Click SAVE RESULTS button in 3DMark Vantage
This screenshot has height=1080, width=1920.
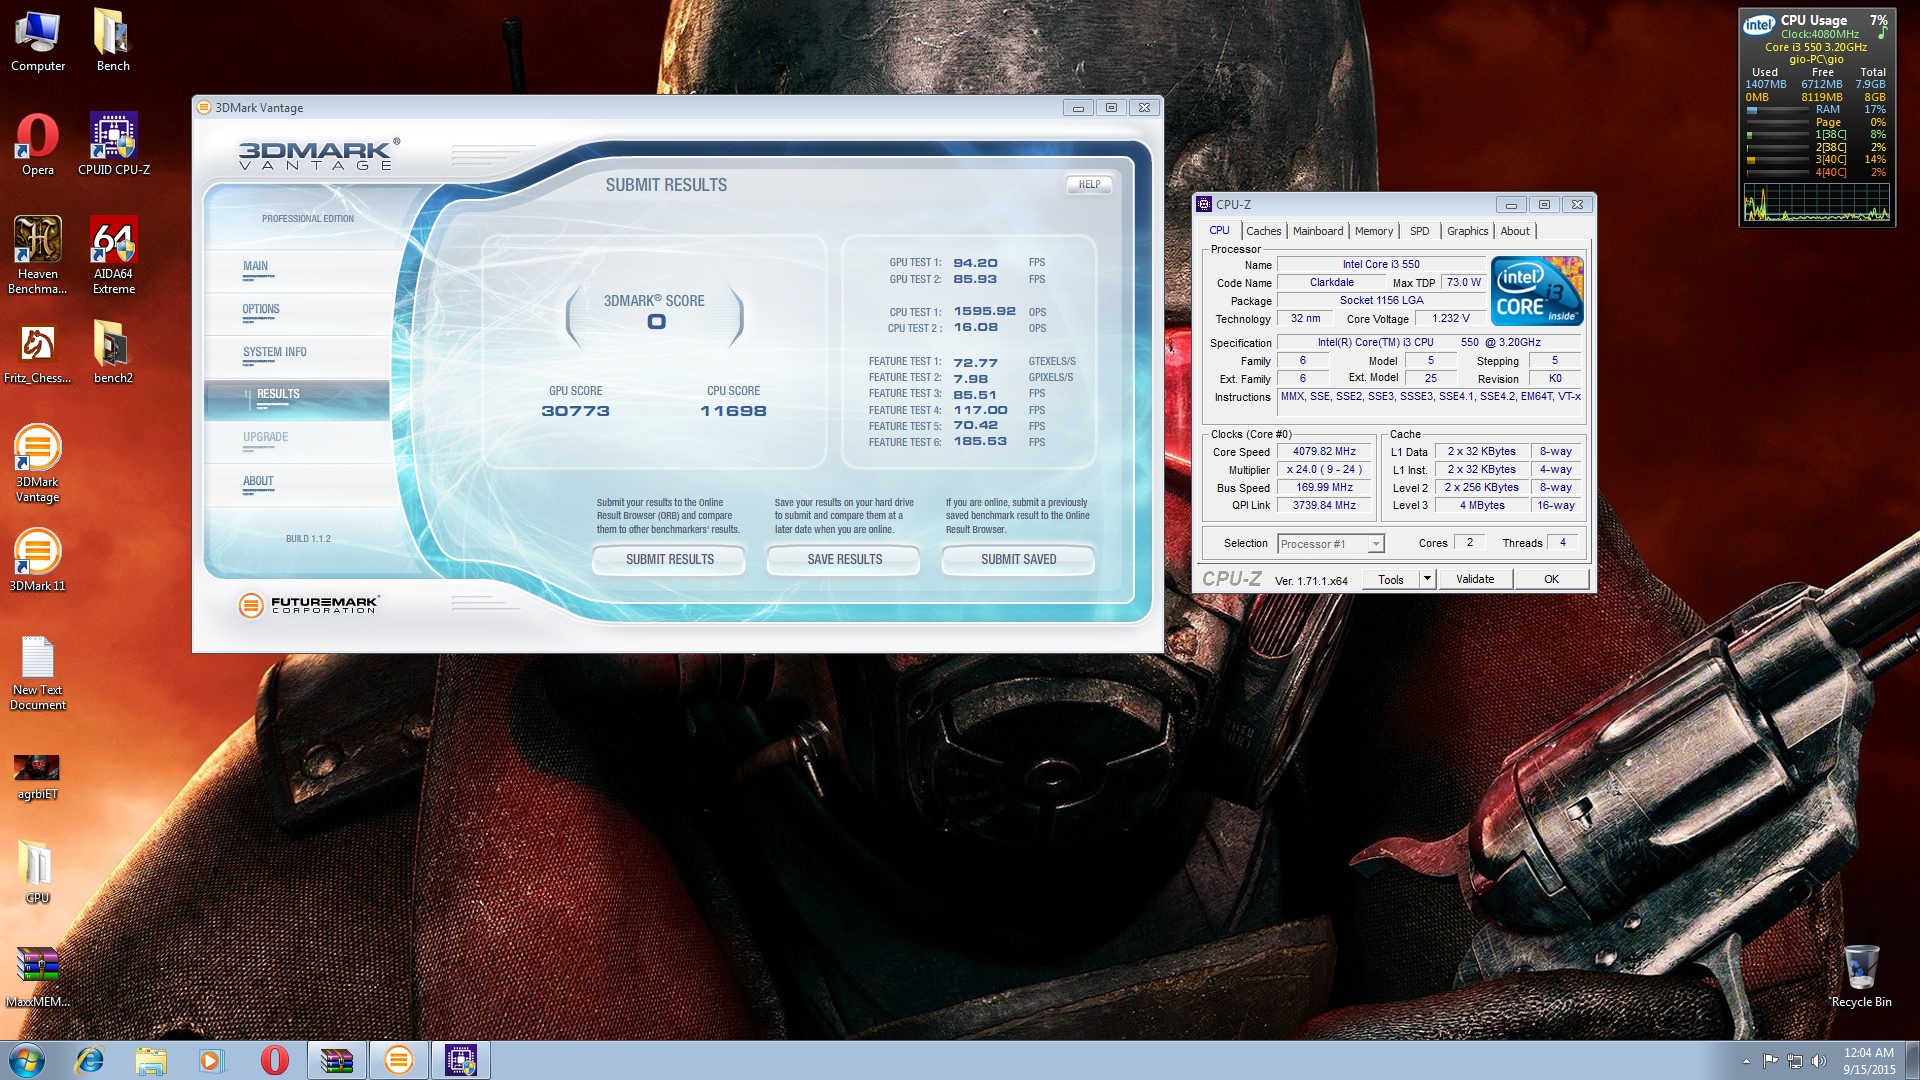point(844,560)
